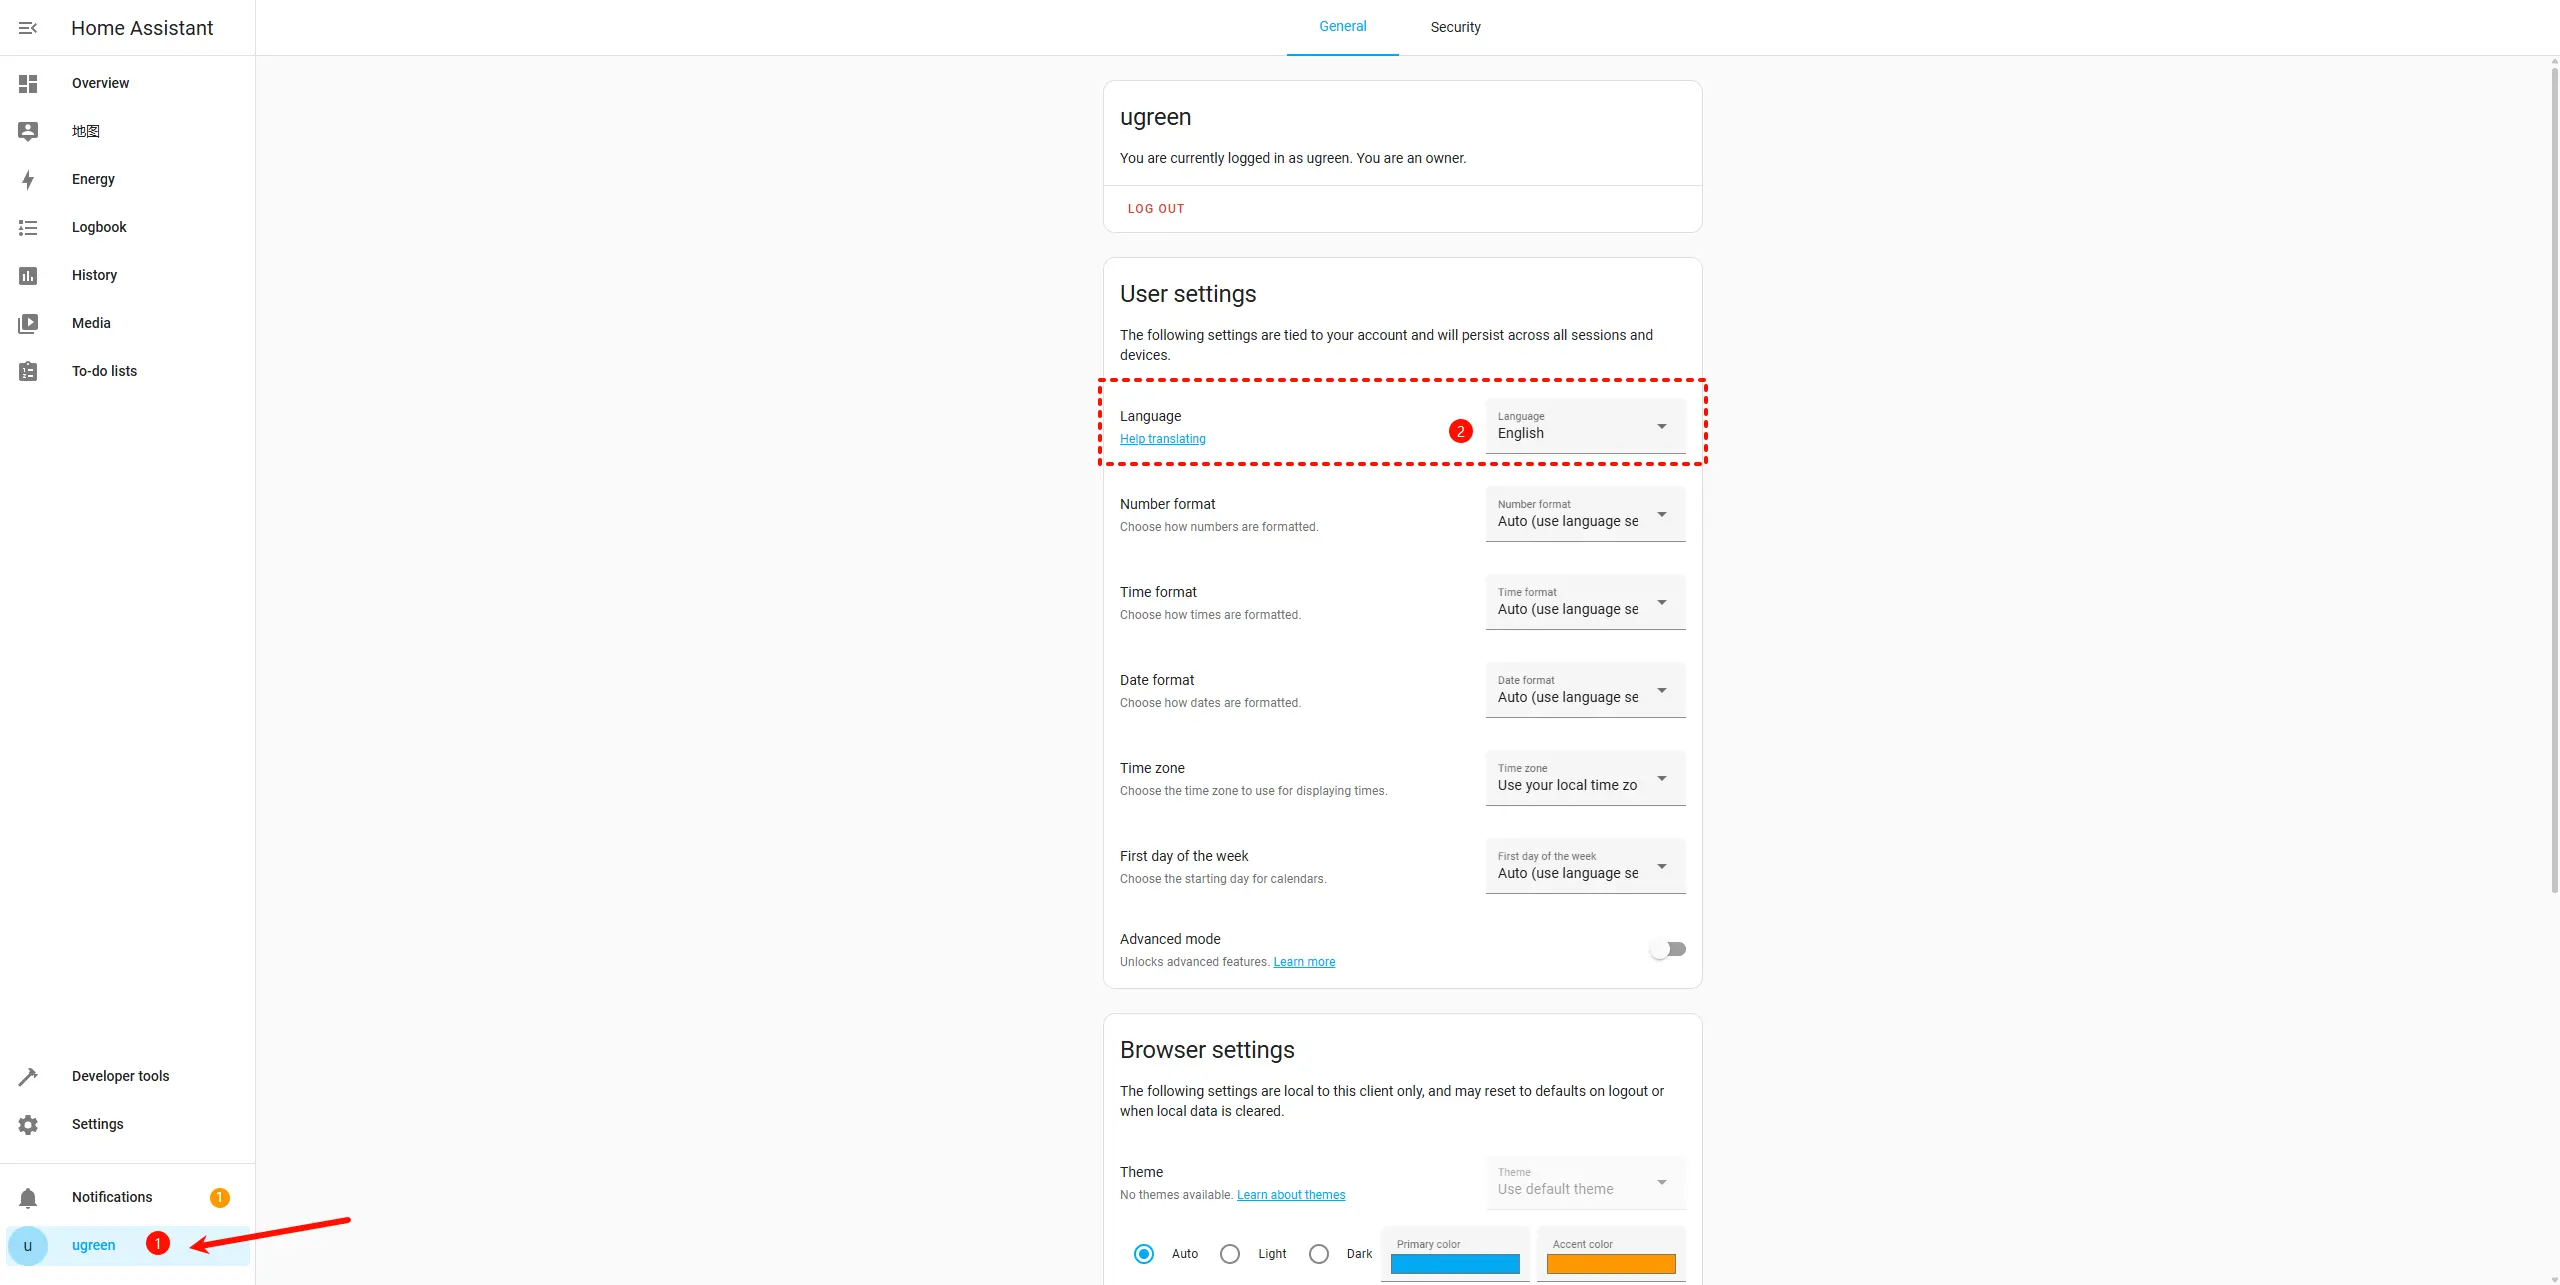This screenshot has height=1285, width=2560.
Task: Open Developer tools hammer icon
Action: (28, 1077)
